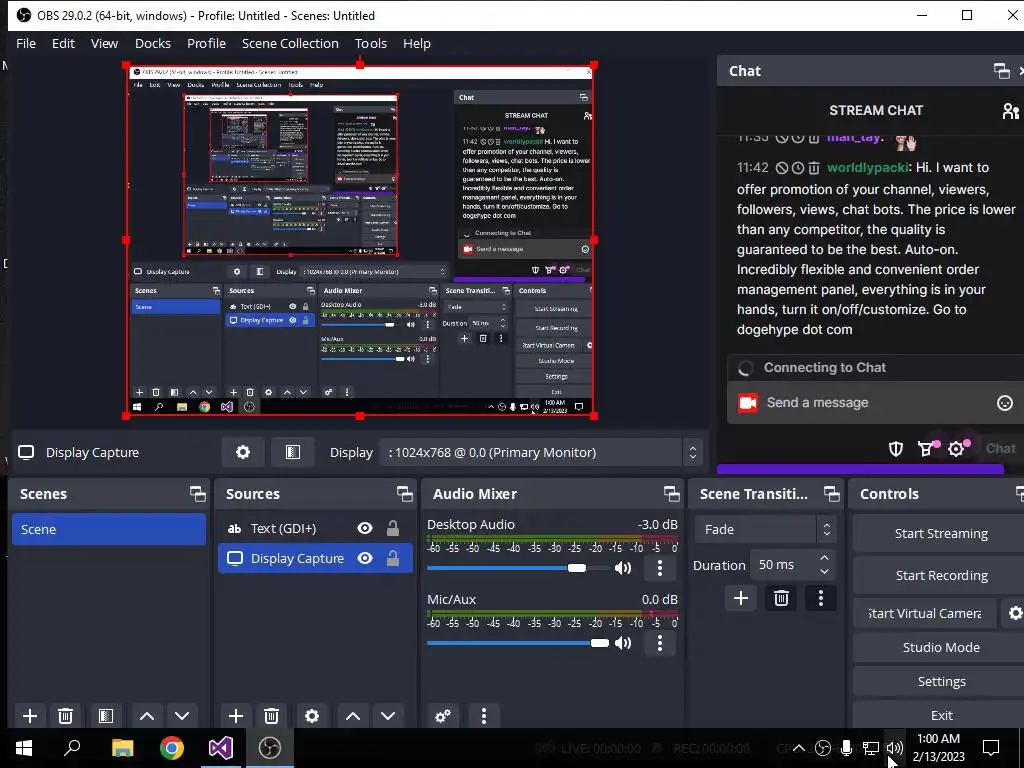Viewport: 1024px width, 768px height.
Task: Open virtual camera settings gear
Action: (1015, 613)
